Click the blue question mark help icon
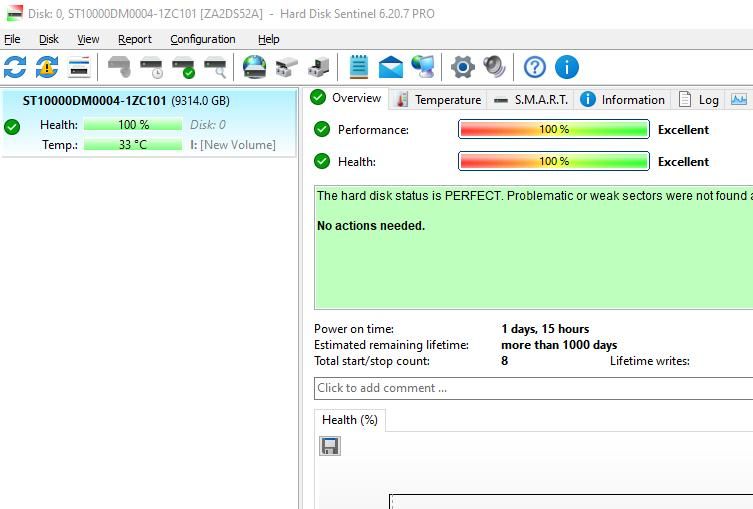This screenshot has width=753, height=509. click(534, 67)
